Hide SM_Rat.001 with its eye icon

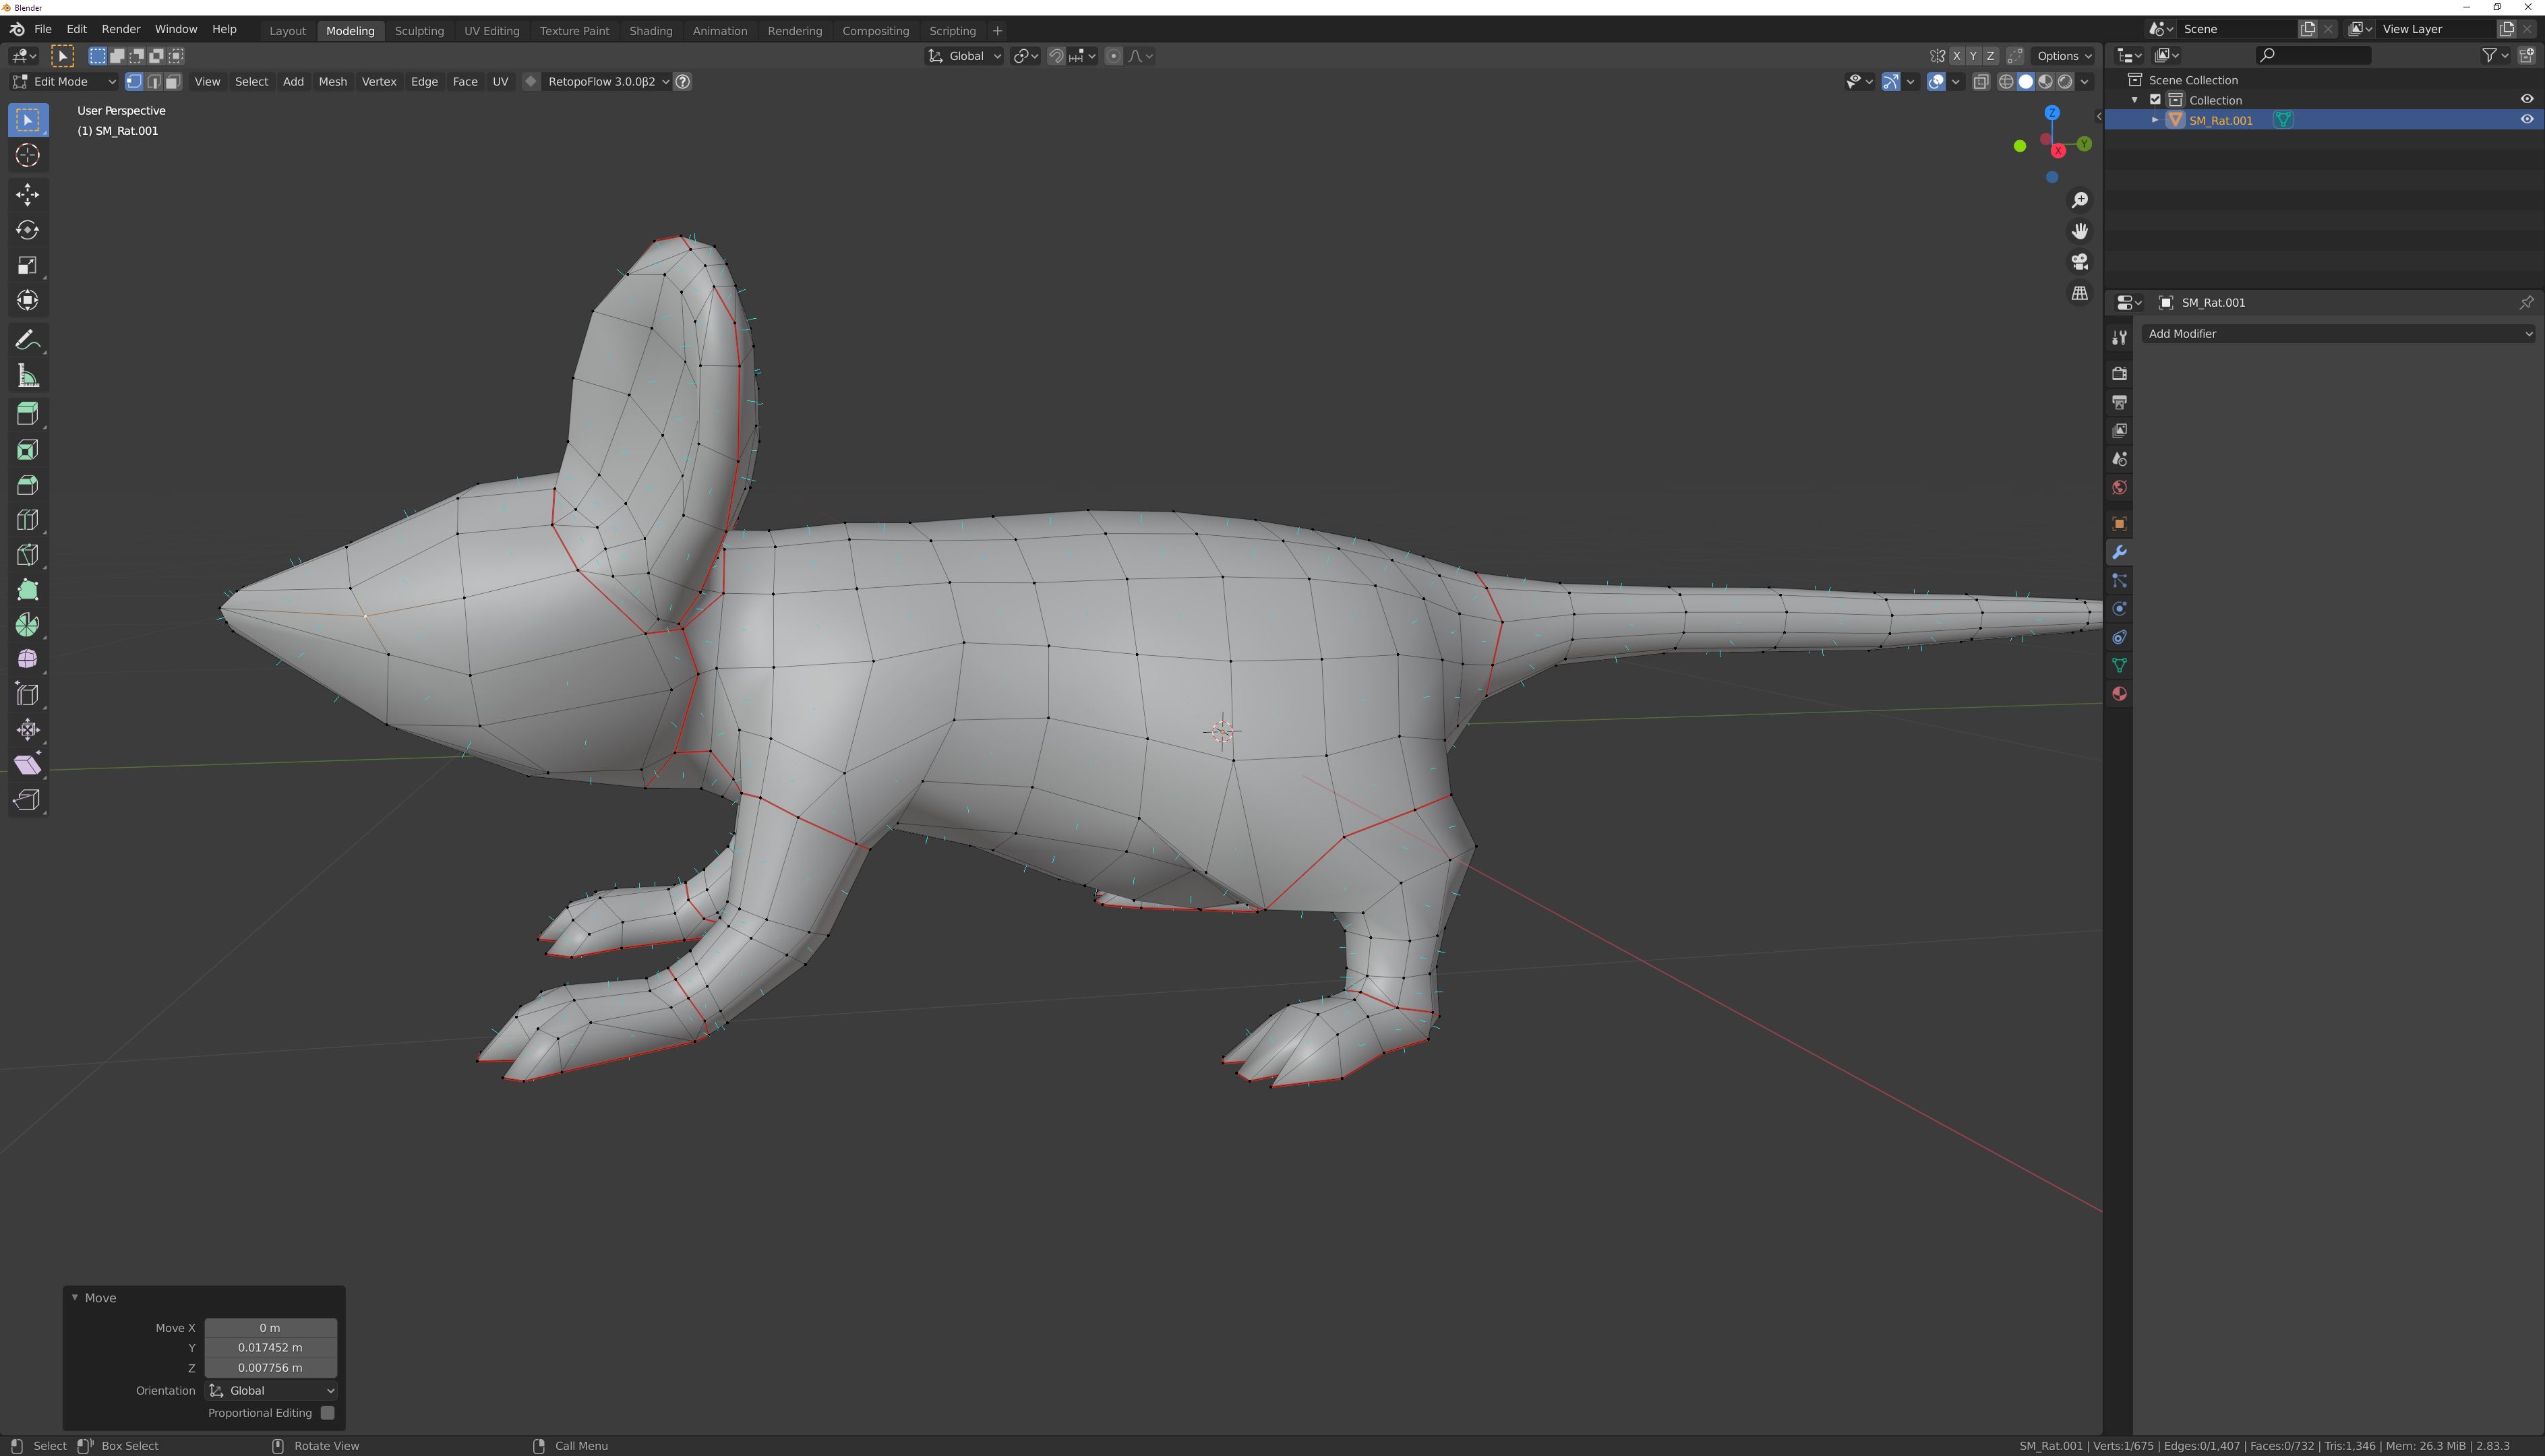click(2527, 120)
